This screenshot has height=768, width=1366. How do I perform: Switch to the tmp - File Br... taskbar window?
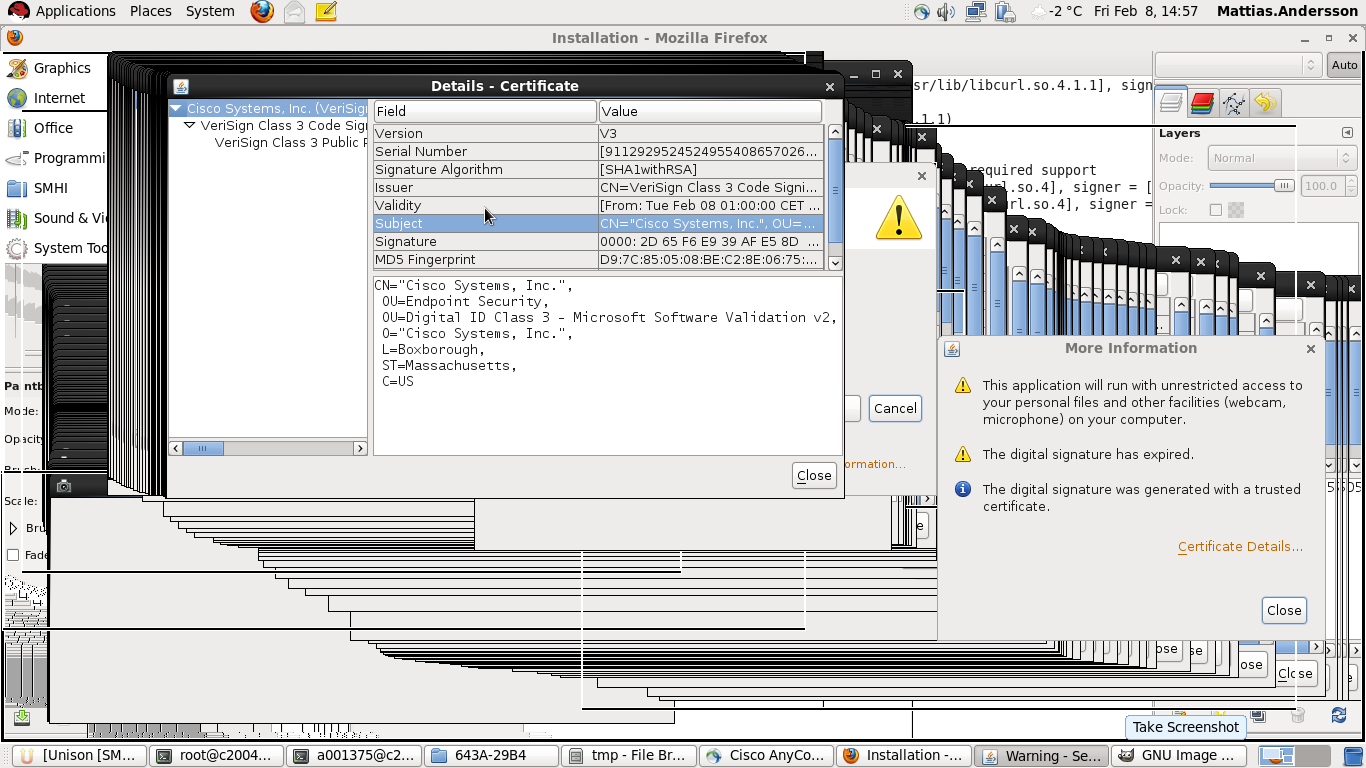628,756
